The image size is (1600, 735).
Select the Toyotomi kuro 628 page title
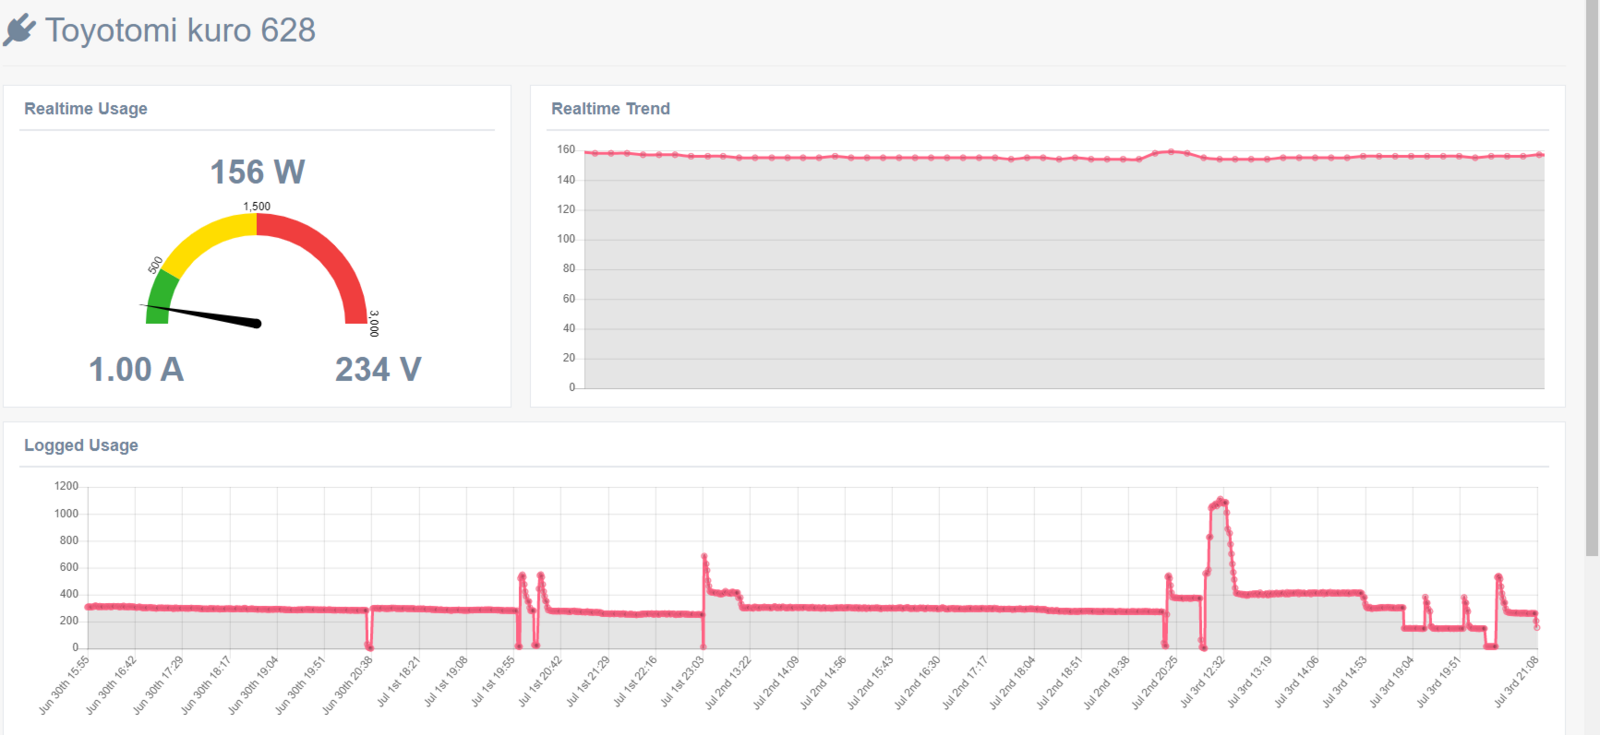pyautogui.click(x=180, y=30)
